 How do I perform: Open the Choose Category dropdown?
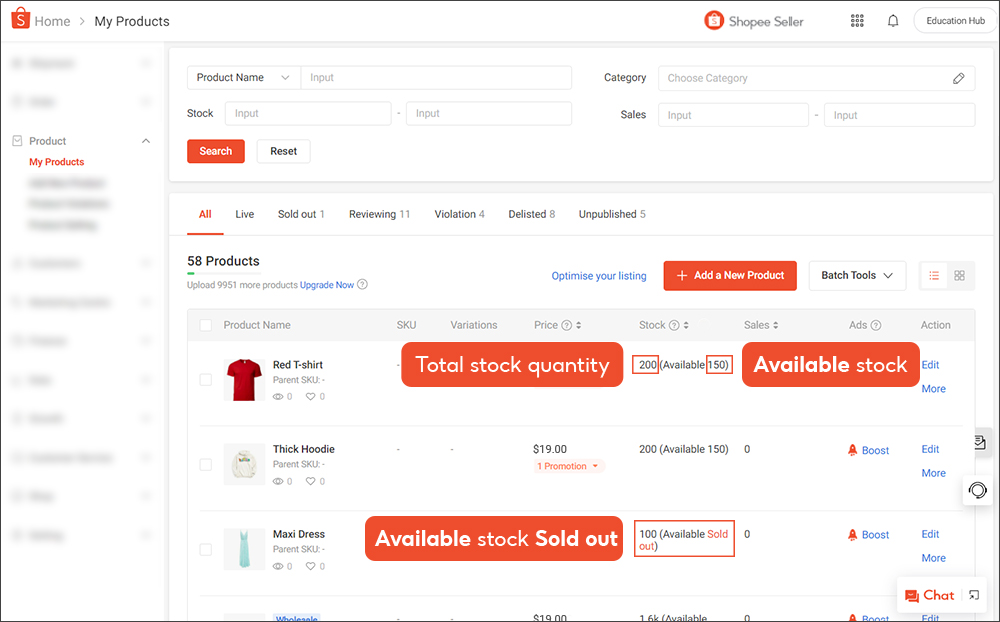click(816, 78)
